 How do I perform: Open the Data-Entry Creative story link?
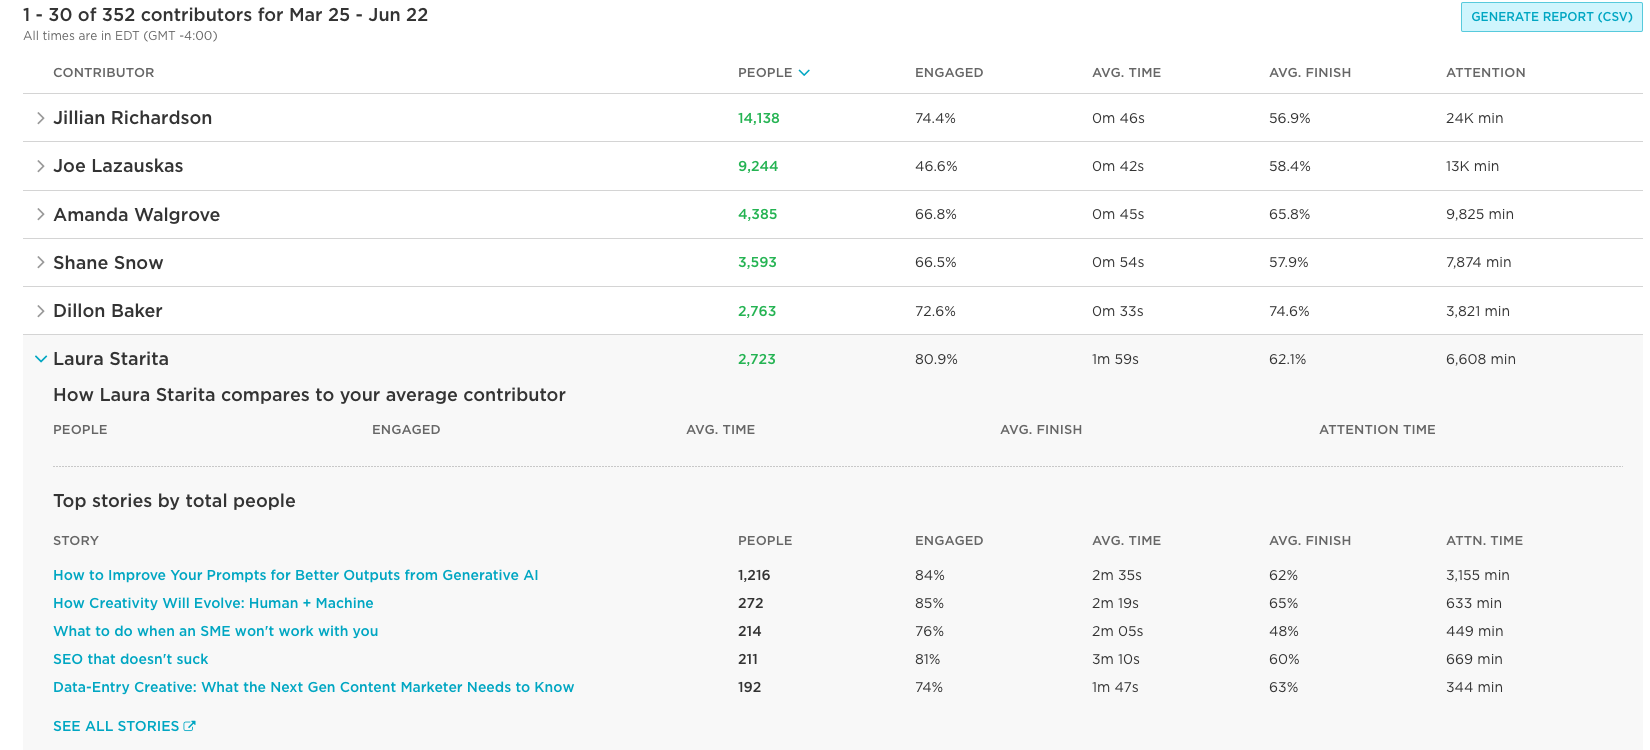click(313, 687)
